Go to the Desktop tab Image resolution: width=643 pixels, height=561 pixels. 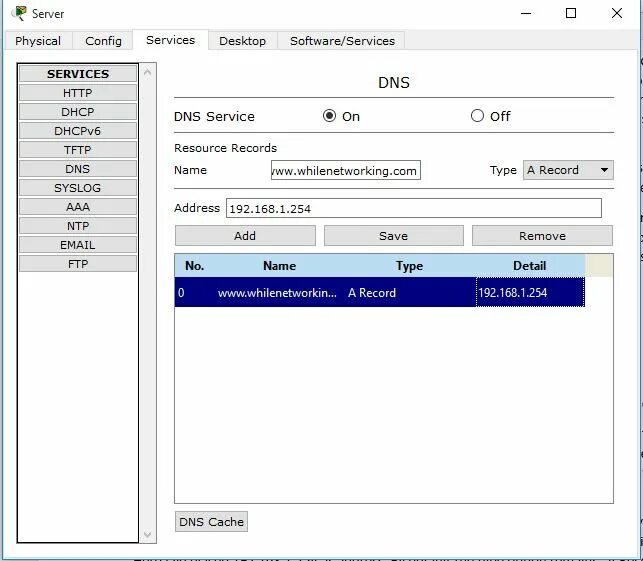click(x=242, y=41)
